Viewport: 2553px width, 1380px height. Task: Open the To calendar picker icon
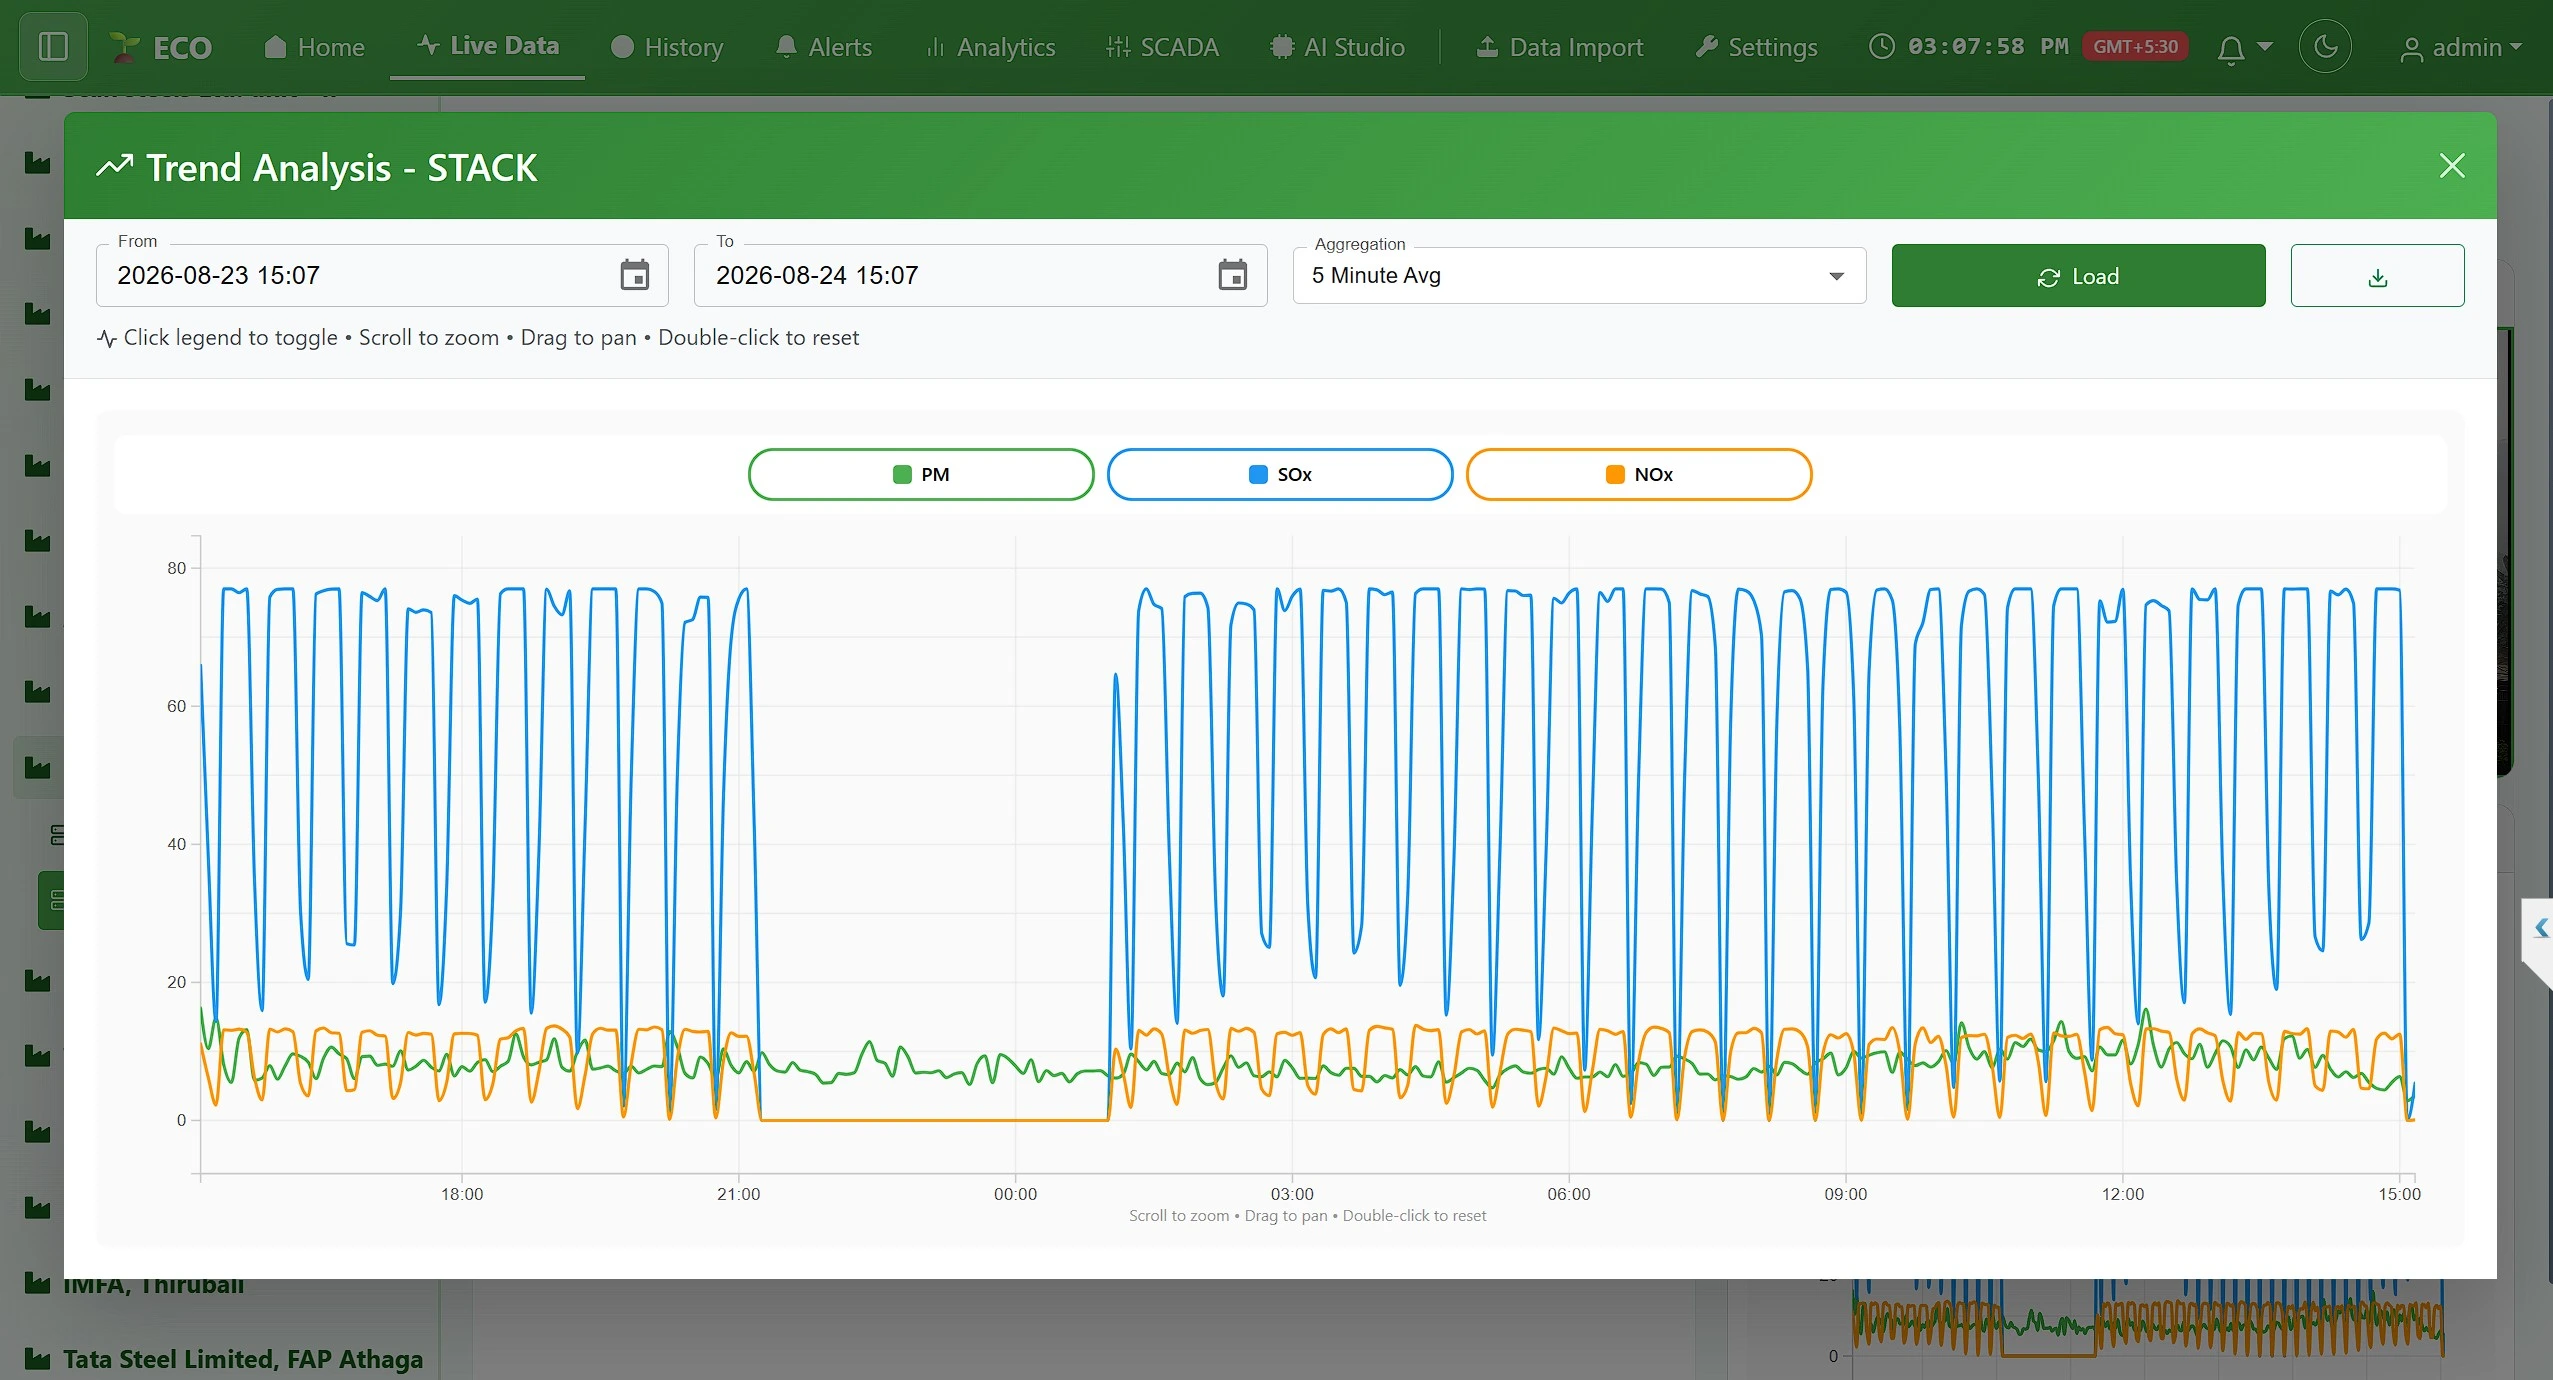tap(1232, 274)
